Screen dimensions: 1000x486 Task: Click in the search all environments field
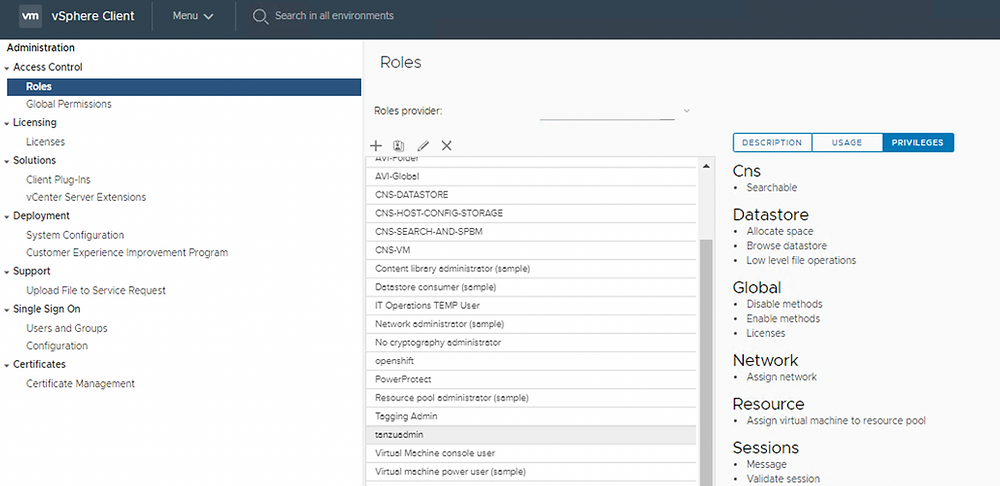tap(334, 15)
